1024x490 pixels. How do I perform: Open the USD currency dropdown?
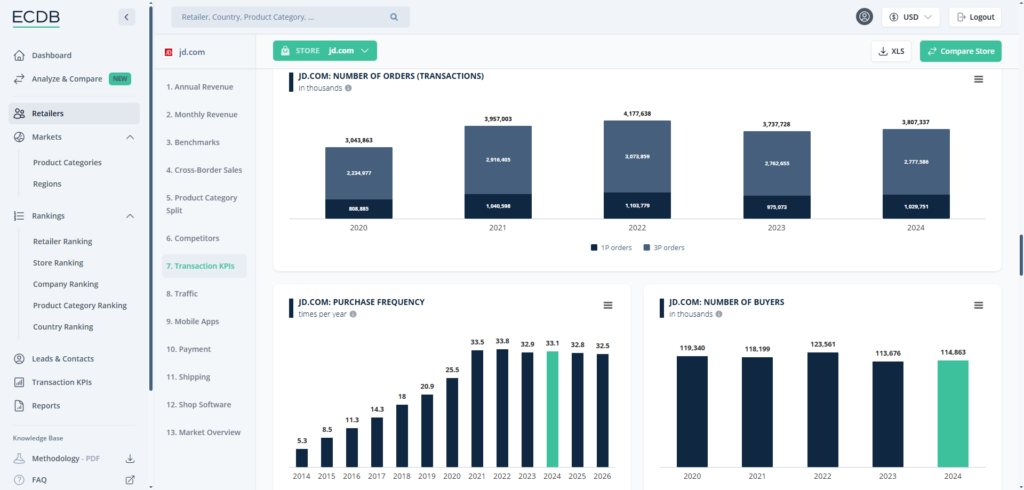(x=910, y=17)
